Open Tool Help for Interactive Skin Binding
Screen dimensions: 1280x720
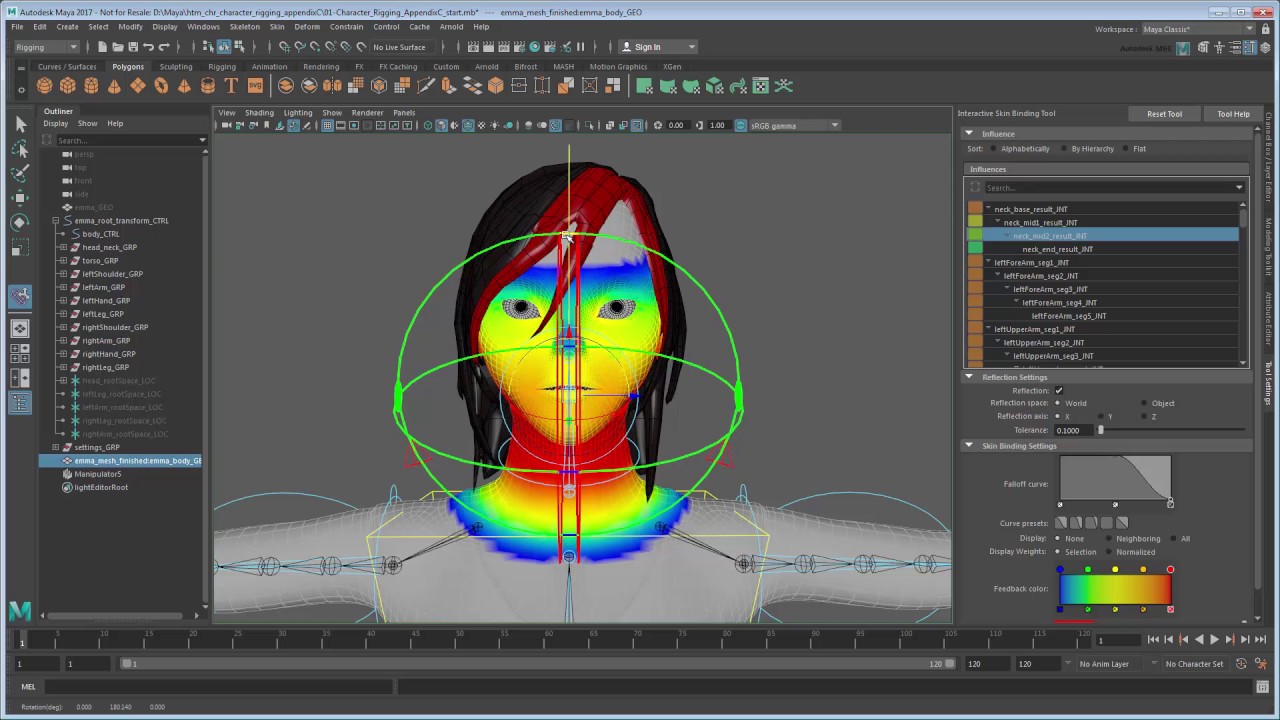[1233, 113]
